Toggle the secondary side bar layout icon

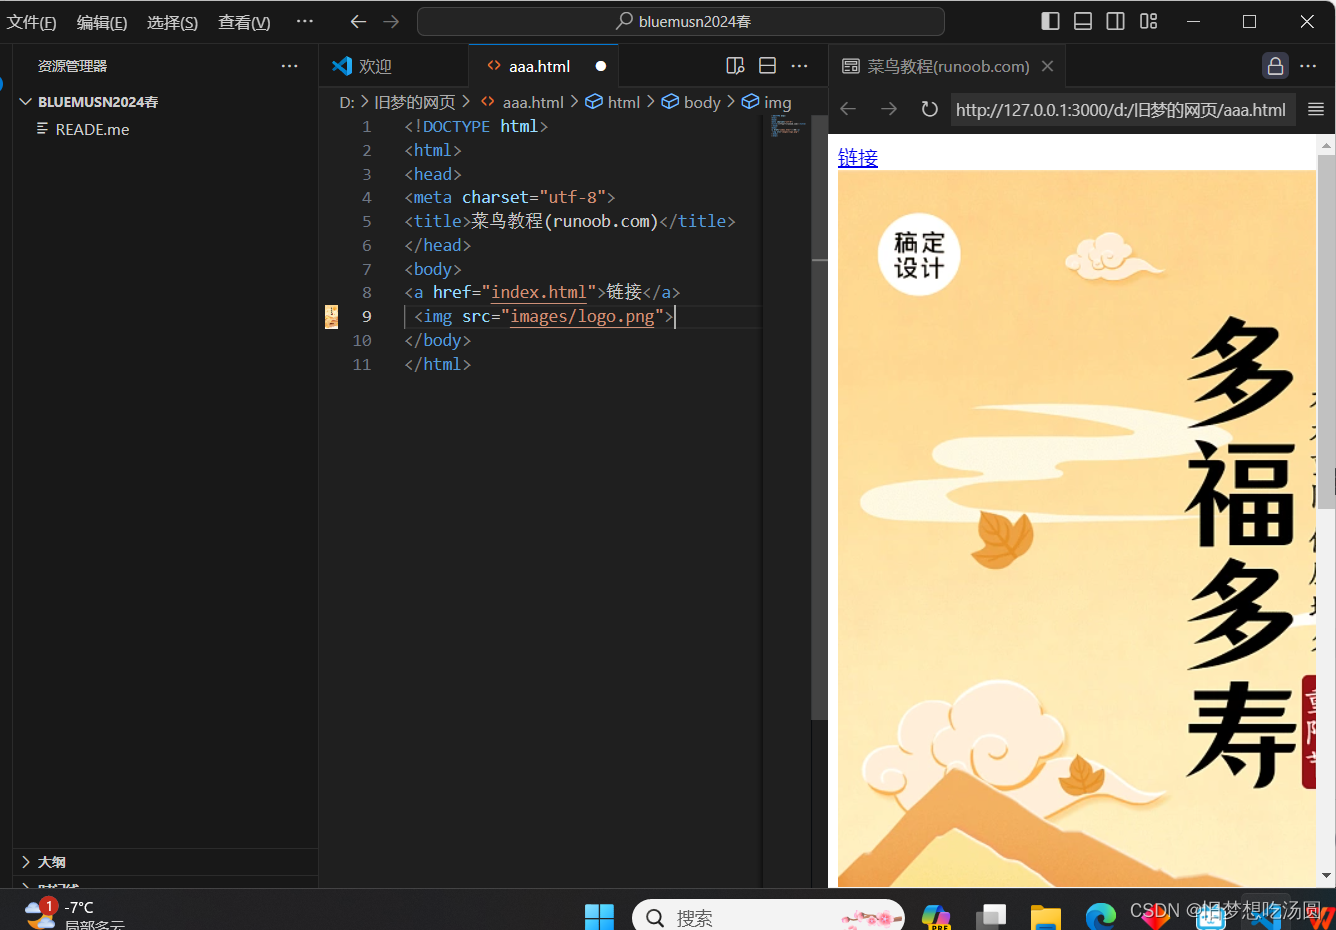(1116, 21)
